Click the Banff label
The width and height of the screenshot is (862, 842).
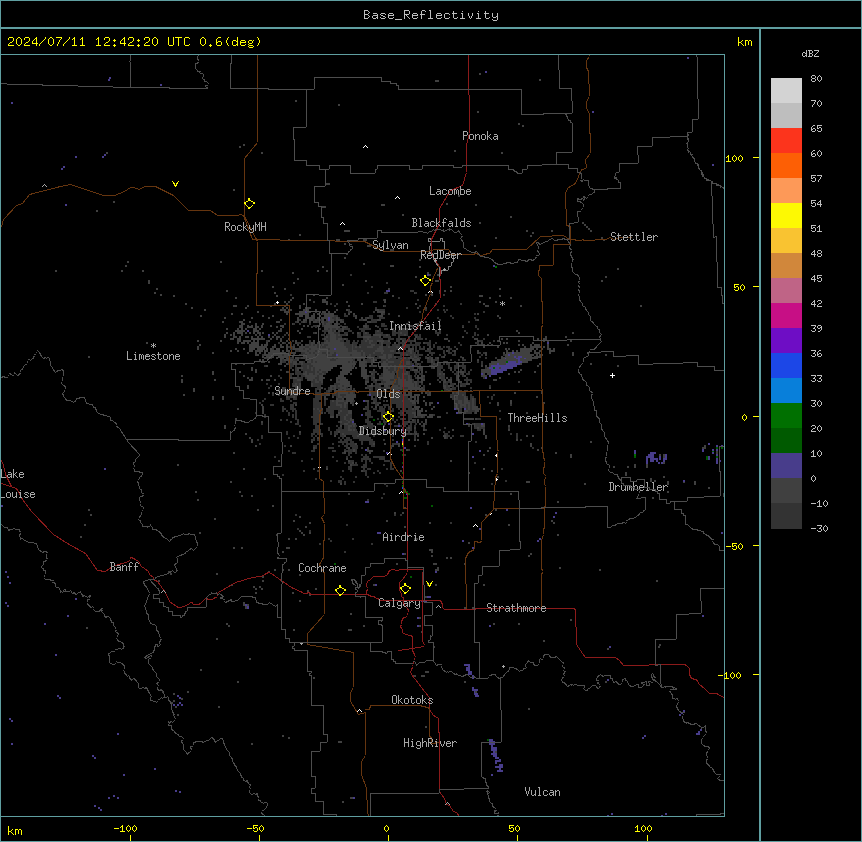124,567
